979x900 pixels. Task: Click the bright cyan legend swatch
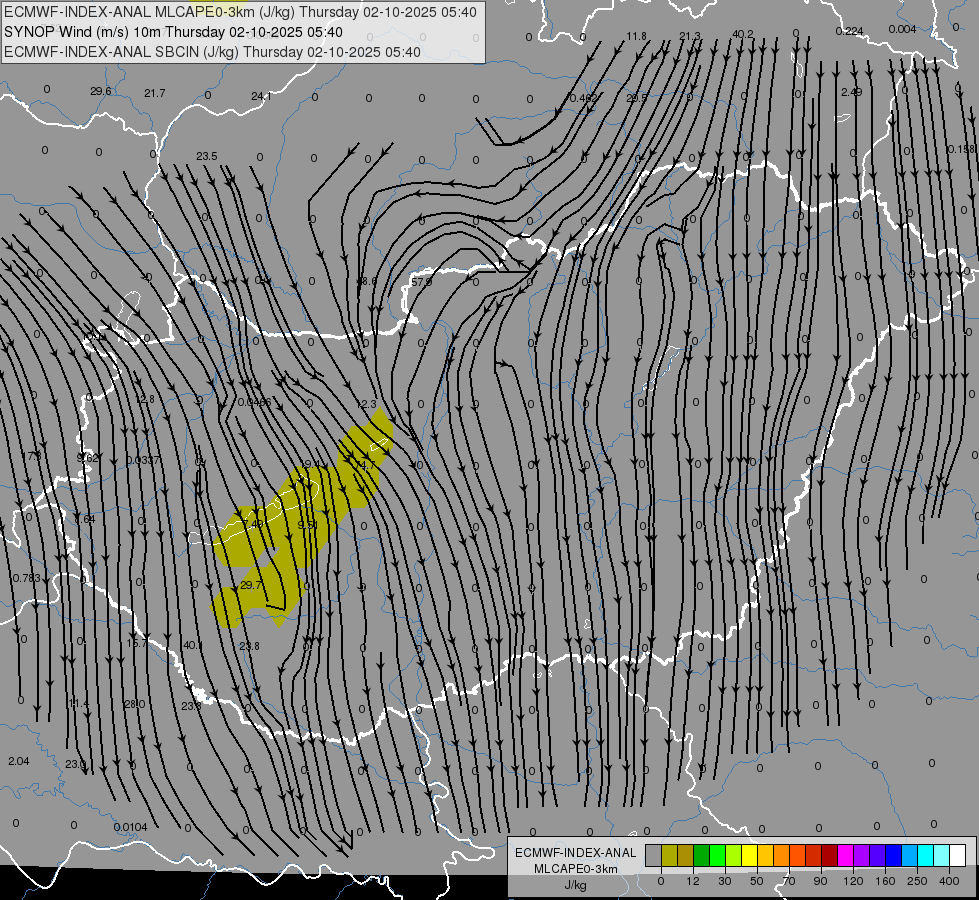925,855
